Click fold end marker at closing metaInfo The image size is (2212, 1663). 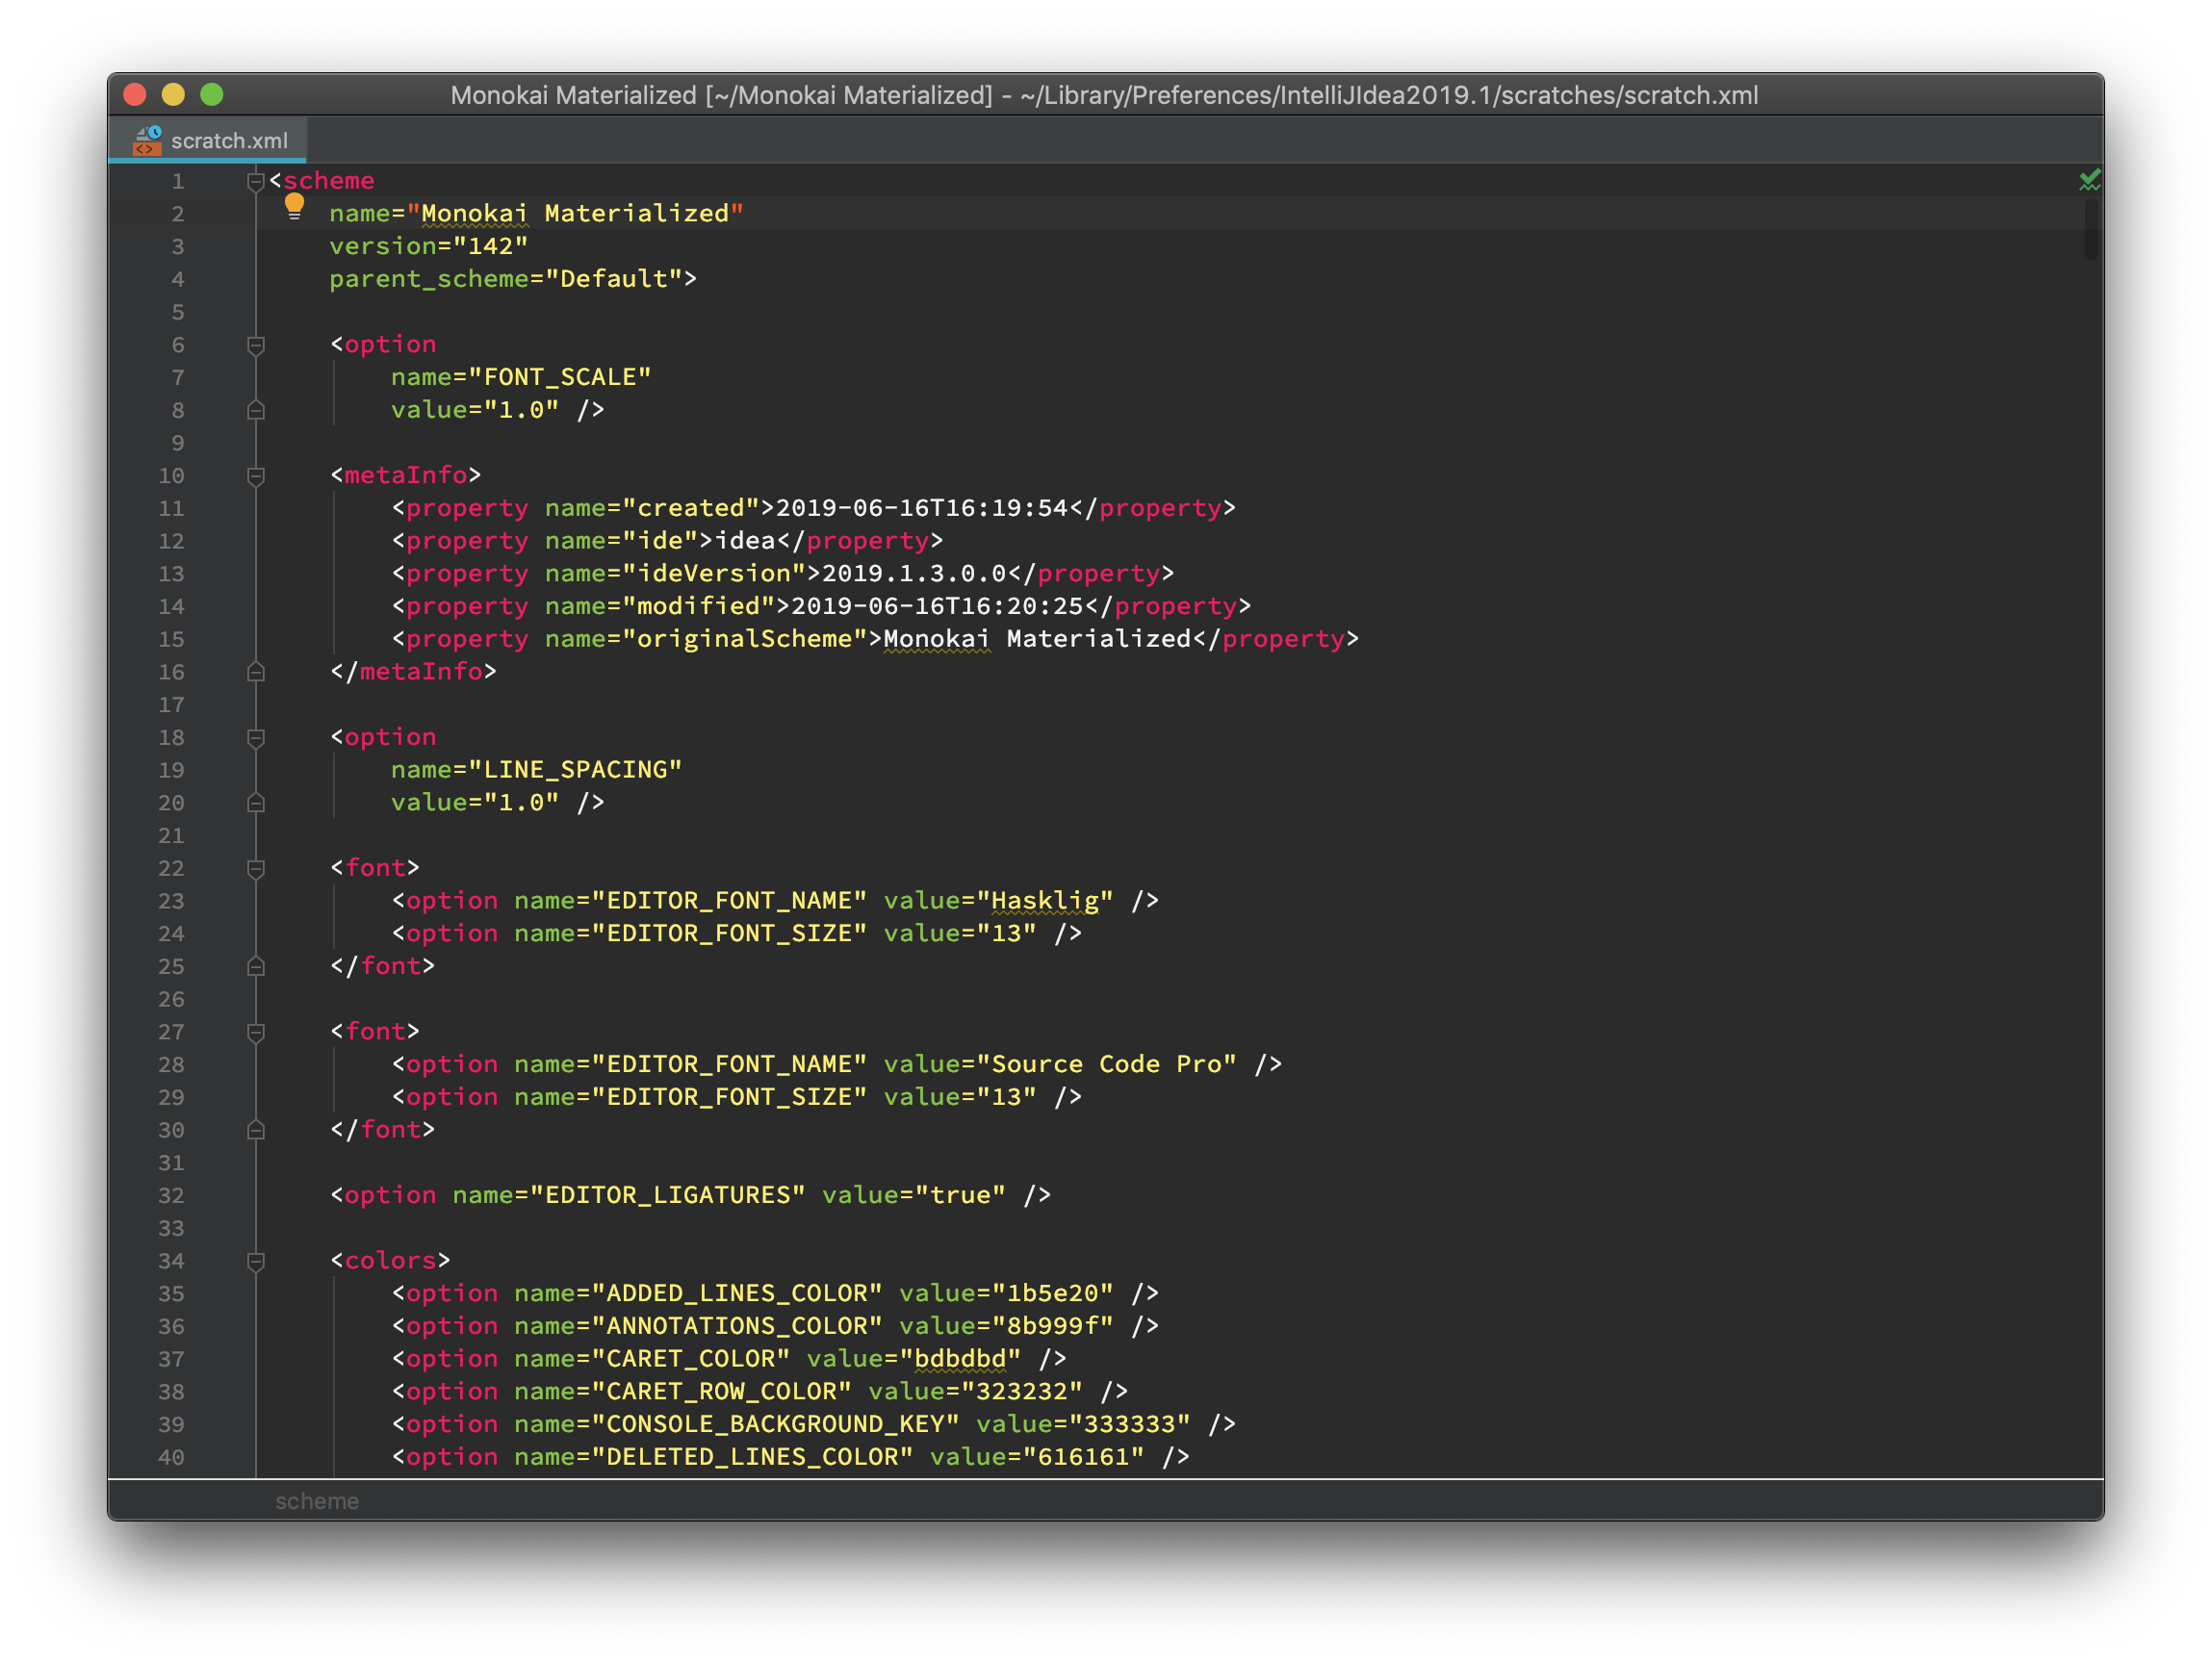[256, 672]
